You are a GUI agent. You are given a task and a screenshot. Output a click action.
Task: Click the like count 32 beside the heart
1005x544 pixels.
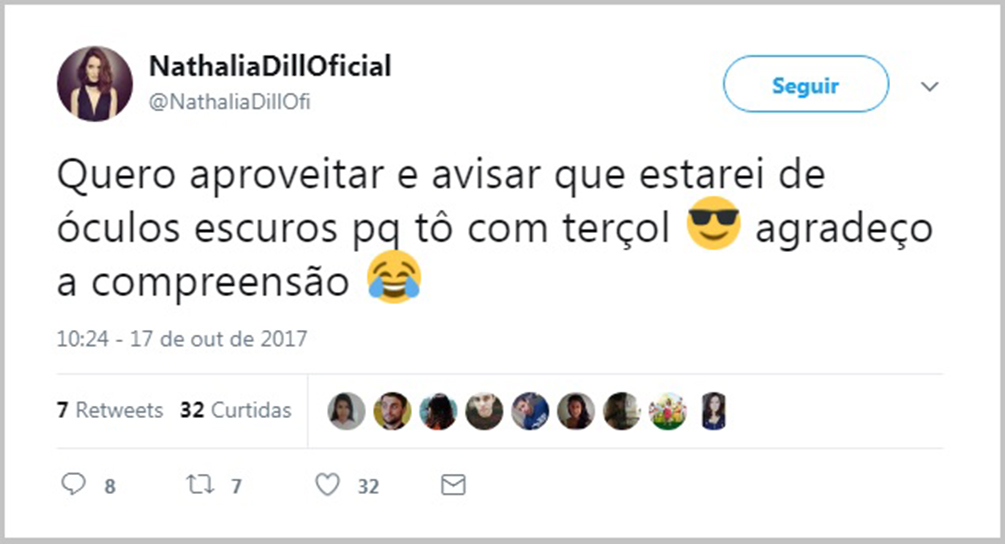[368, 486]
